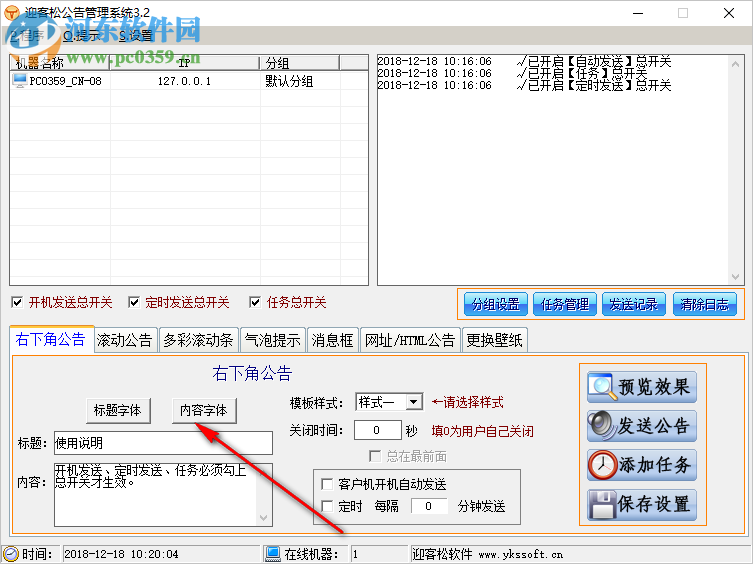Enable the 定时 interval checkbox
Screen dimensions: 753x564
pyautogui.click(x=327, y=506)
